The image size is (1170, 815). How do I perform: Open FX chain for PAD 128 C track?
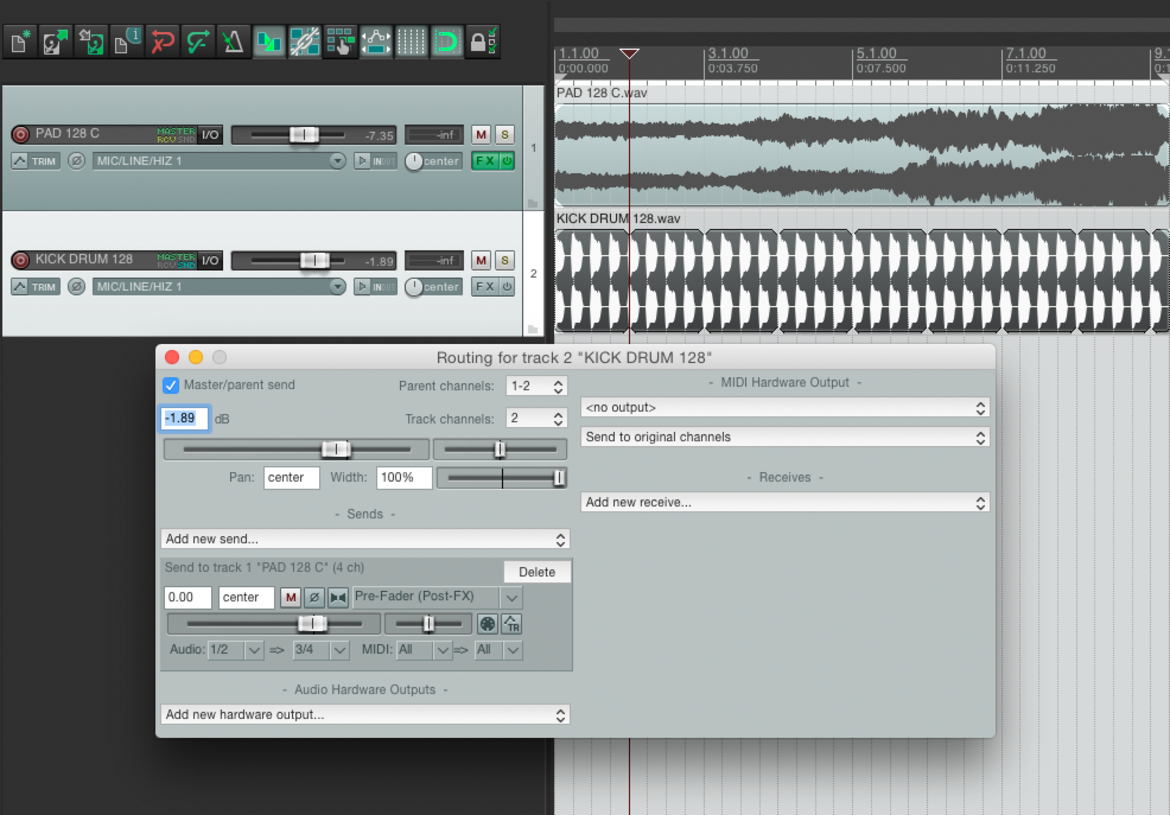[x=485, y=161]
